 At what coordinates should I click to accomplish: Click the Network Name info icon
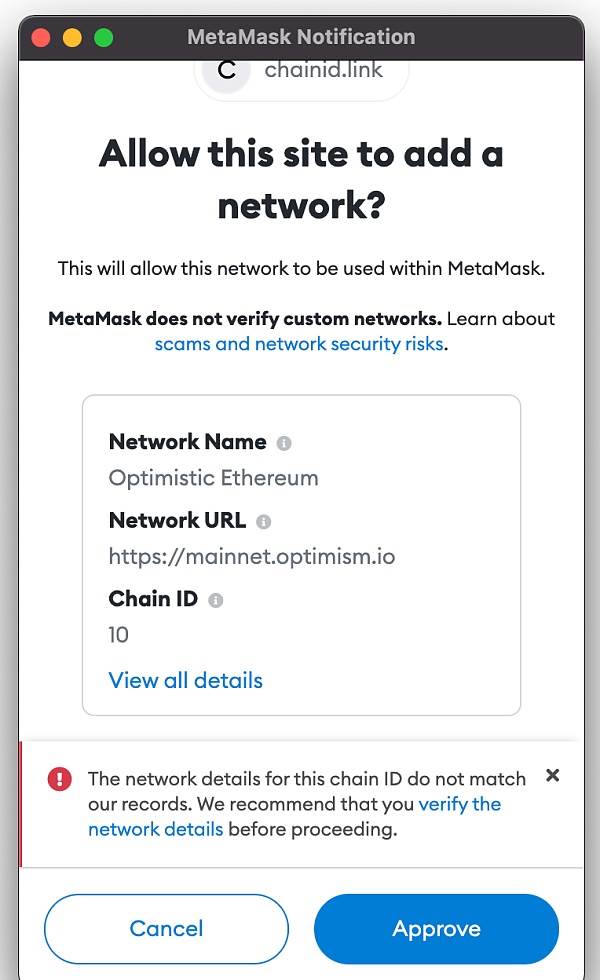[284, 443]
